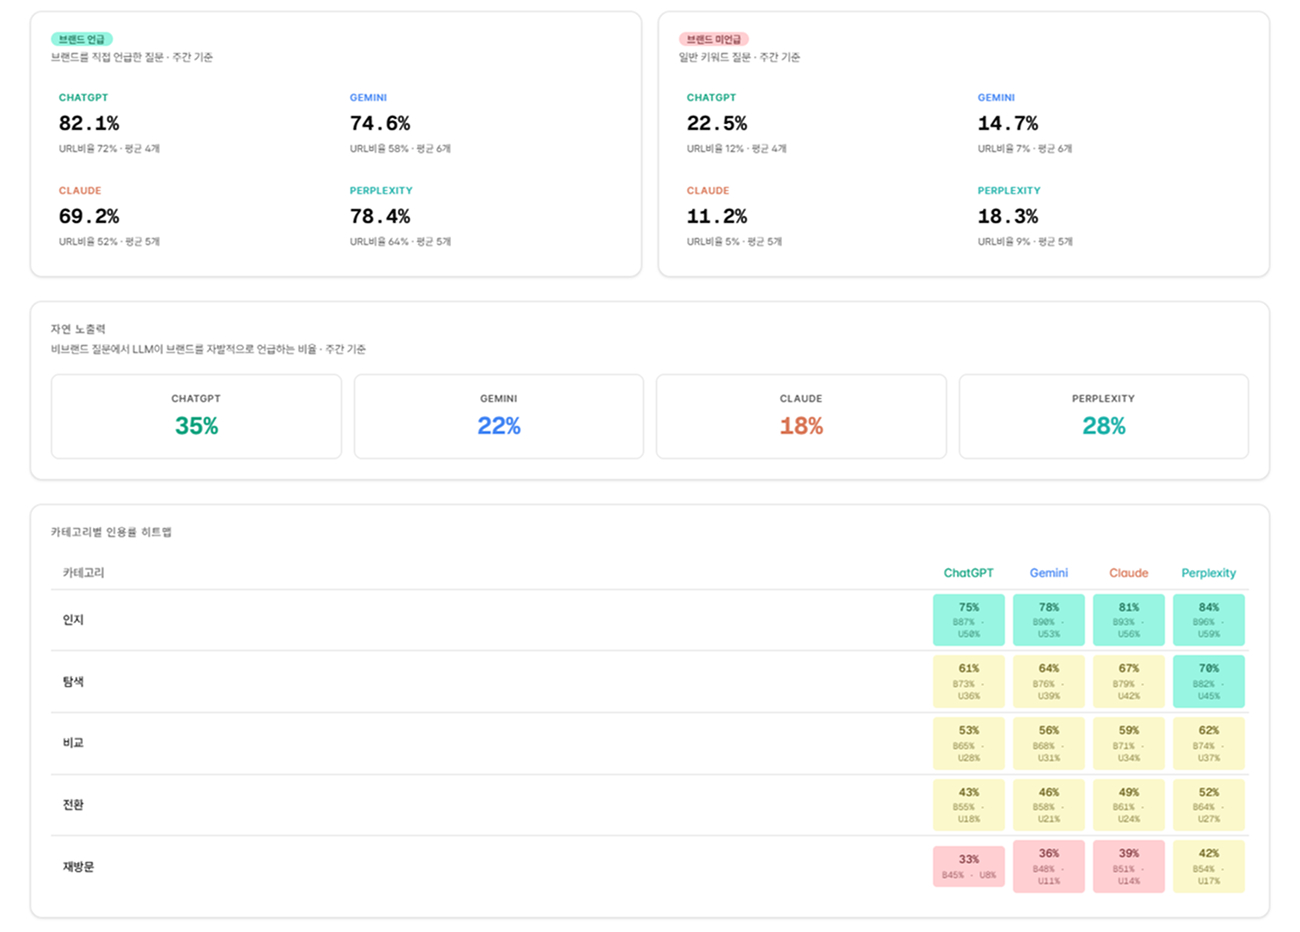Click the Gemini heatmap column header
The width and height of the screenshot is (1300, 932).
[1049, 573]
